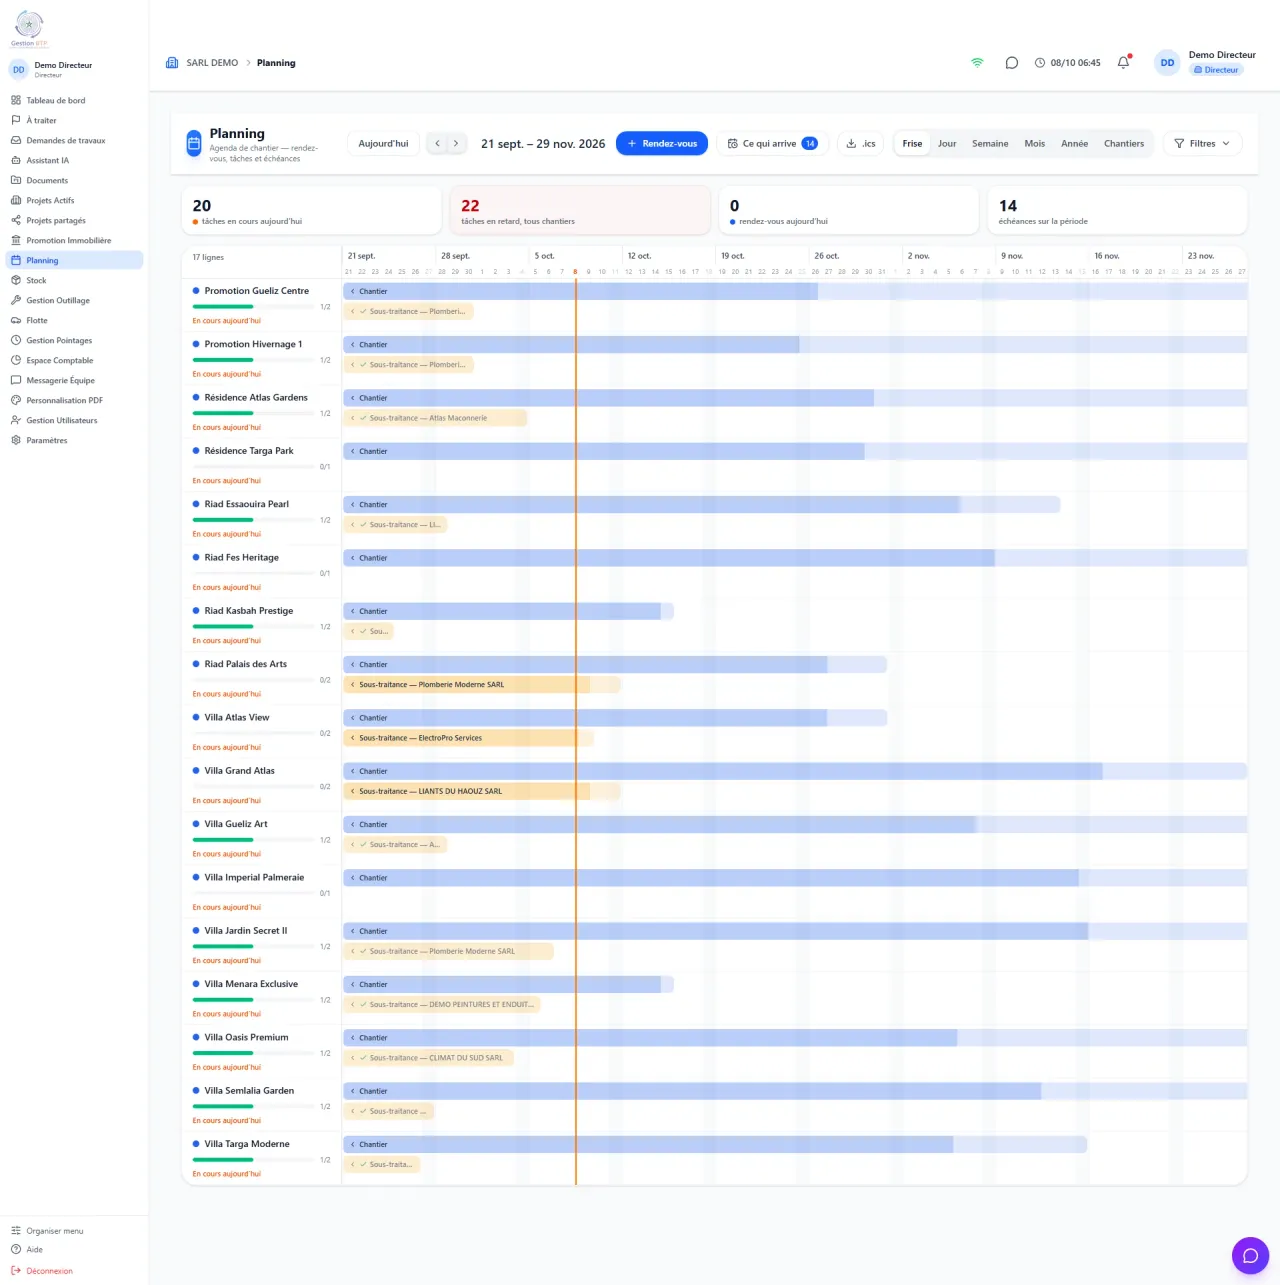Expand Villa Grand Atlas LIANTS DU HAOUZ bar
The image size is (1280, 1285).
pyautogui.click(x=482, y=791)
